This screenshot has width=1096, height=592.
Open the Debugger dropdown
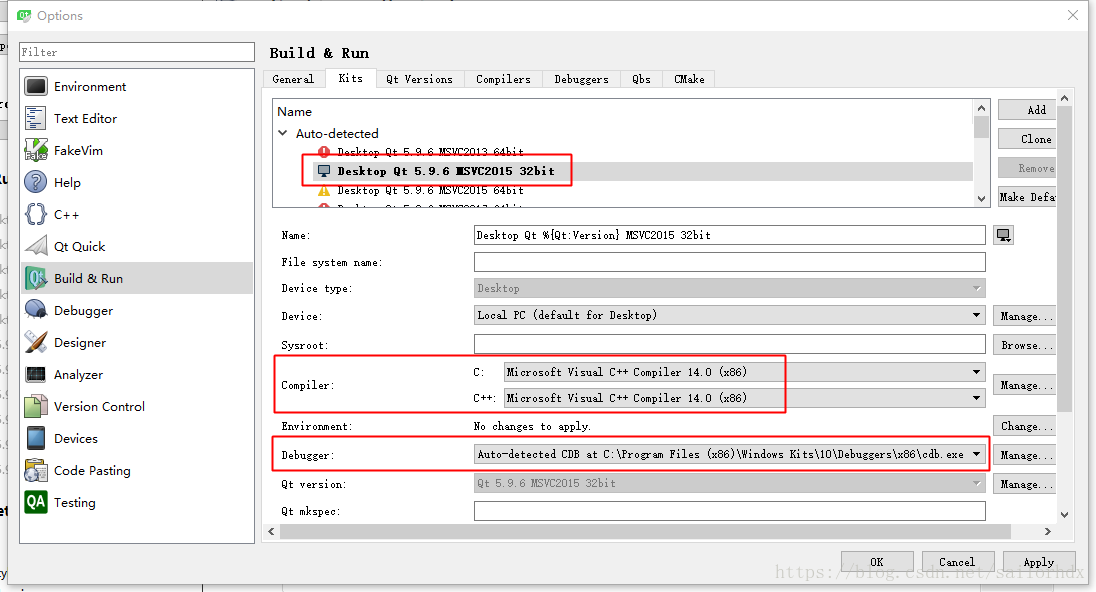pos(730,454)
